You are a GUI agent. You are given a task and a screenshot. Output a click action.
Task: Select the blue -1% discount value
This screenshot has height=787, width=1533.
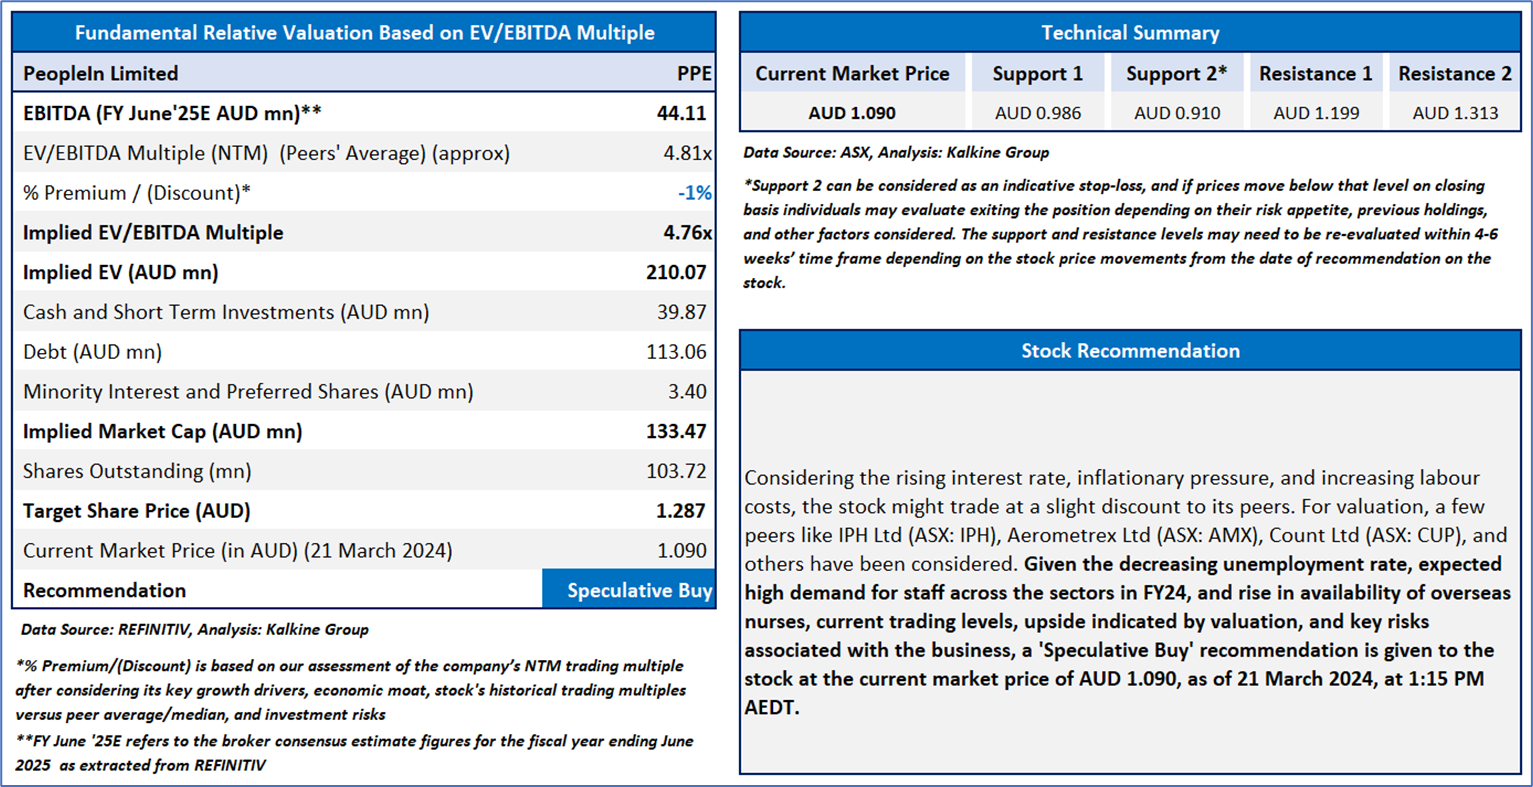tap(695, 193)
